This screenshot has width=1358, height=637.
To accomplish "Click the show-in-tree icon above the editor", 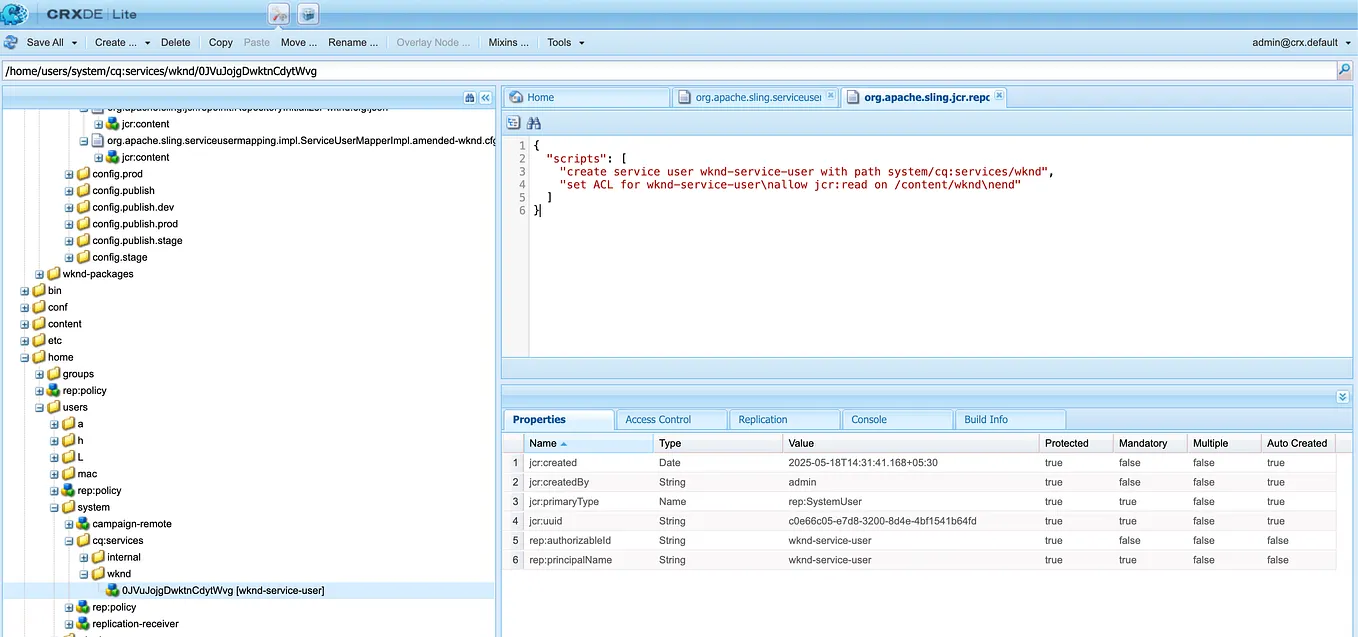I will click(x=514, y=122).
